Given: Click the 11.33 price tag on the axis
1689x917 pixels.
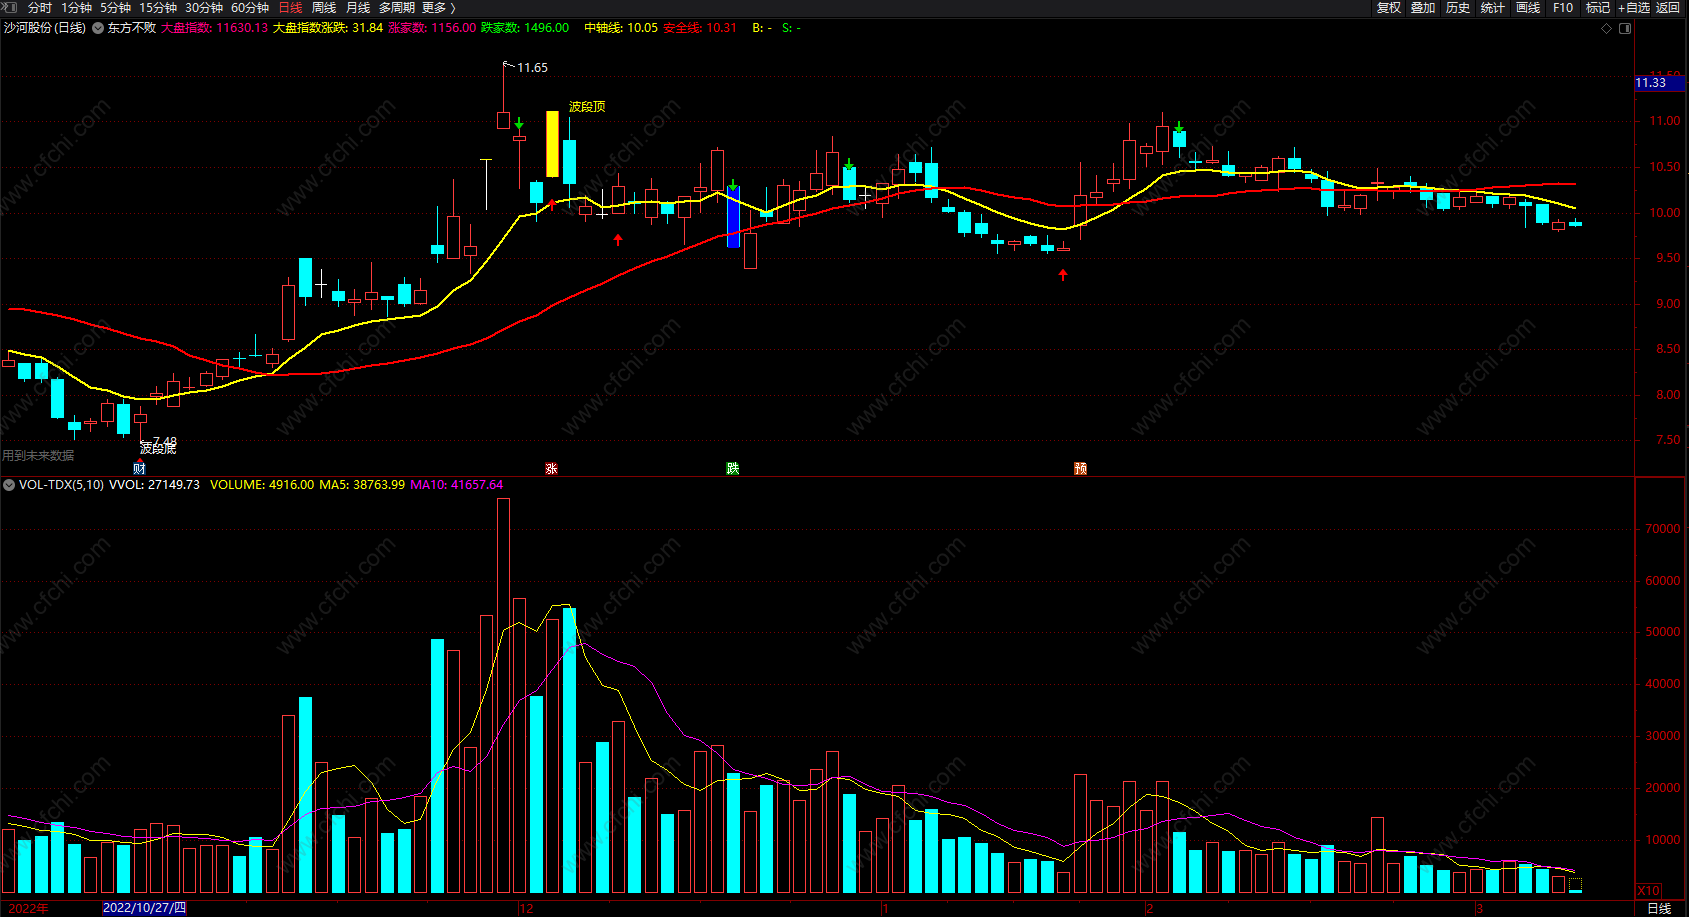Looking at the screenshot, I should (x=1658, y=83).
